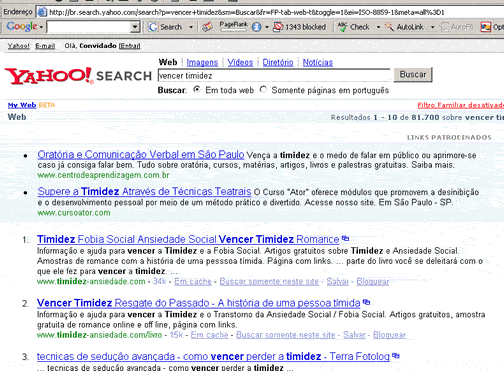This screenshot has width=504, height=371.
Task: Click the spell Check toolbar button
Action: [x=353, y=27]
